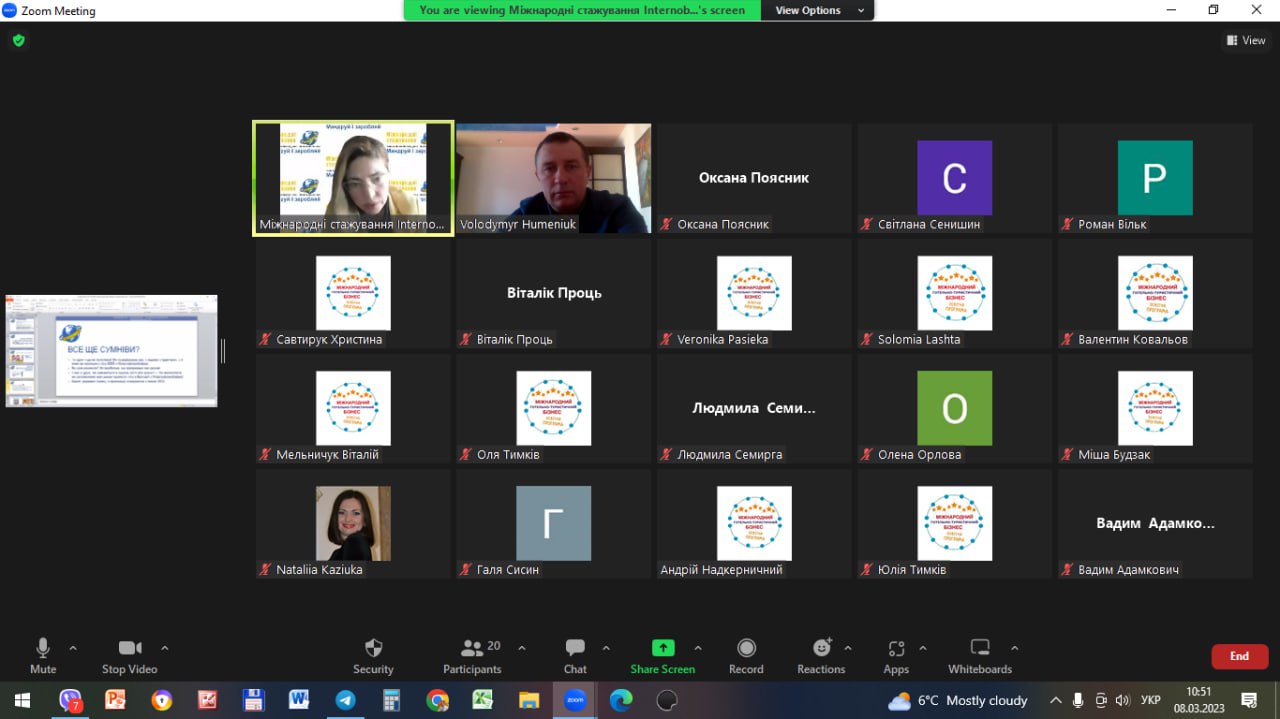Select the shared presentation screen thumbnail
This screenshot has height=719, width=1280.
[x=111, y=351]
